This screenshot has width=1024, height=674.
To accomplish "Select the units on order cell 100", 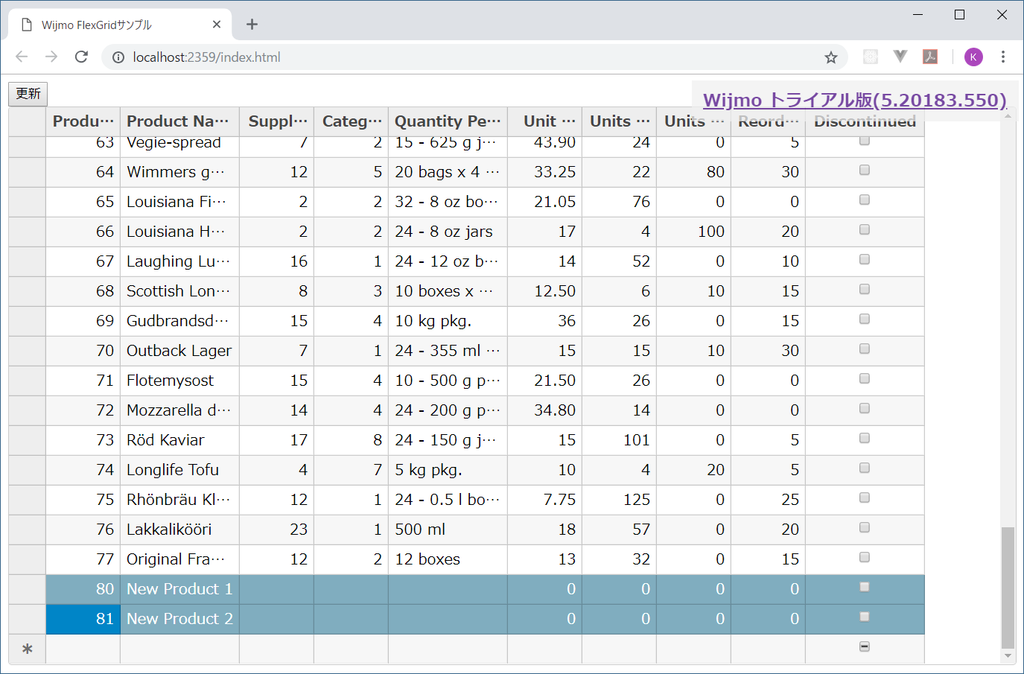I will coord(694,232).
